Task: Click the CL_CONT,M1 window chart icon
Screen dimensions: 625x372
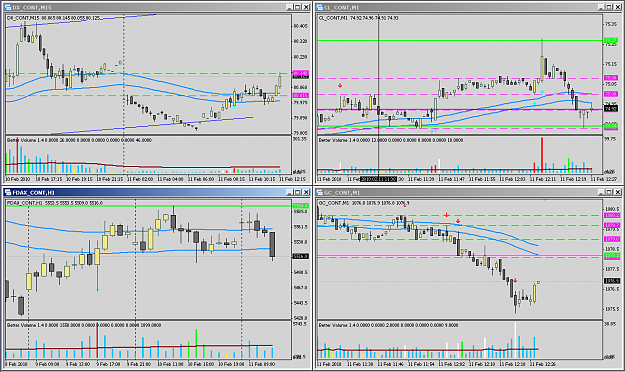Action: (320, 7)
